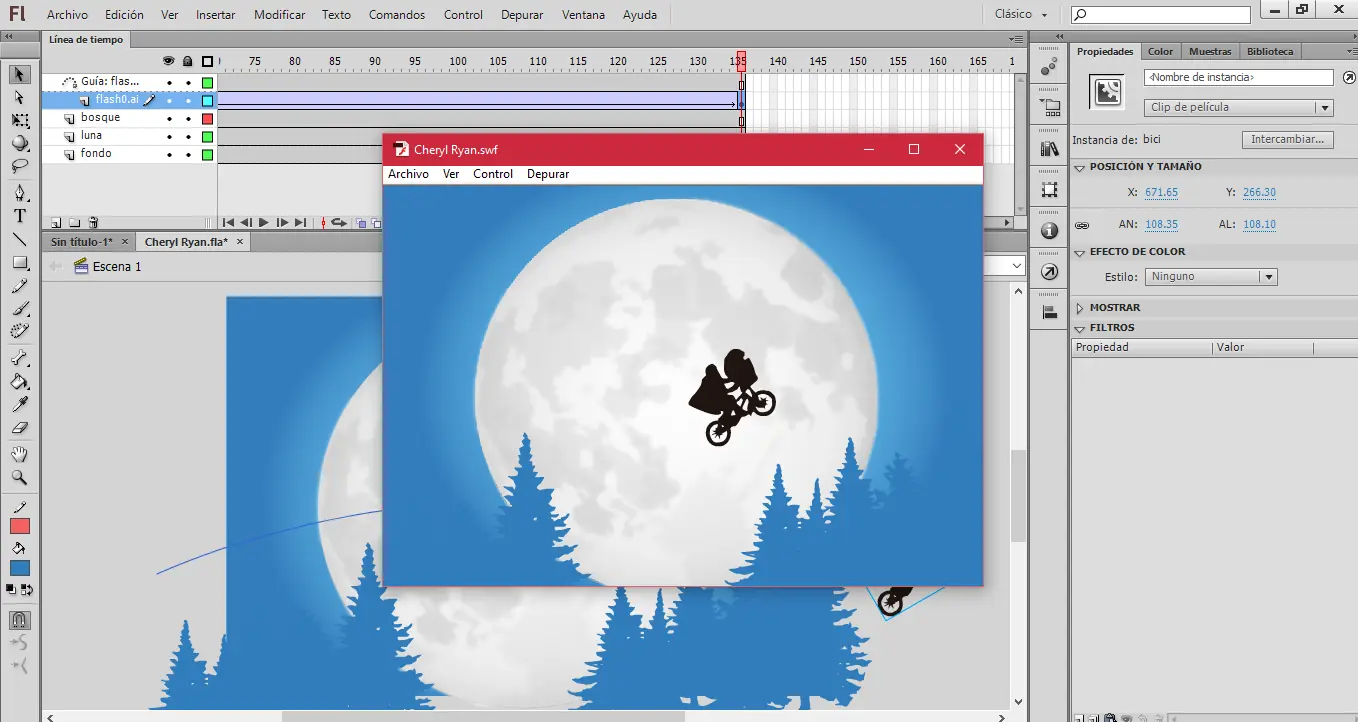Click the stage vertical scrollbar
This screenshot has width=1358, height=722.
1018,495
